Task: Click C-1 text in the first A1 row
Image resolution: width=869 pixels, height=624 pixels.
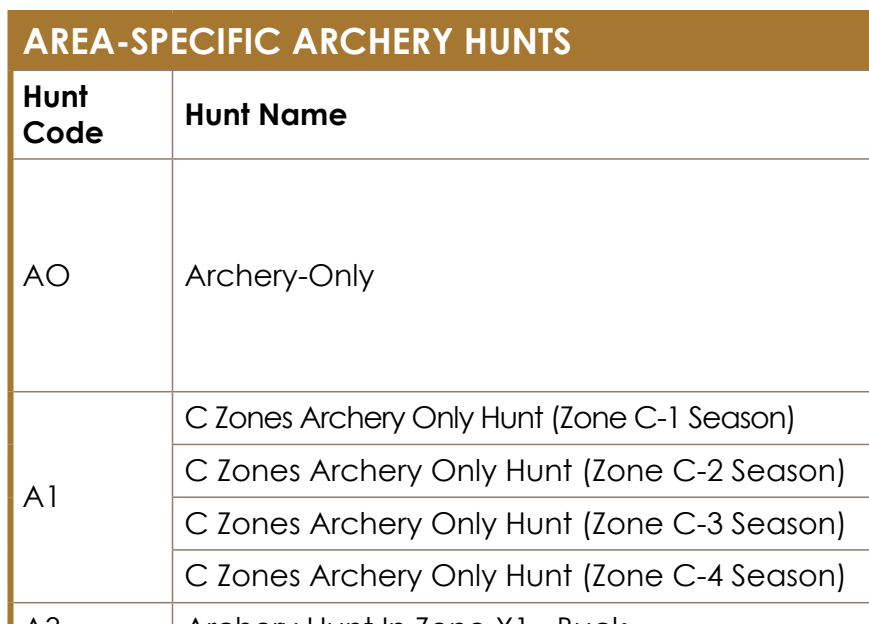Action: click(x=656, y=418)
